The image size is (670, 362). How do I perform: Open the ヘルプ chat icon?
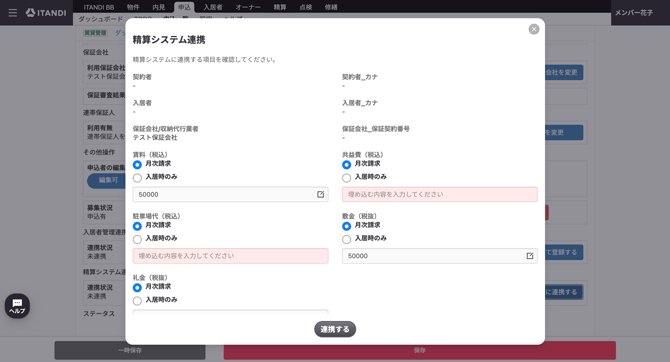click(x=17, y=306)
